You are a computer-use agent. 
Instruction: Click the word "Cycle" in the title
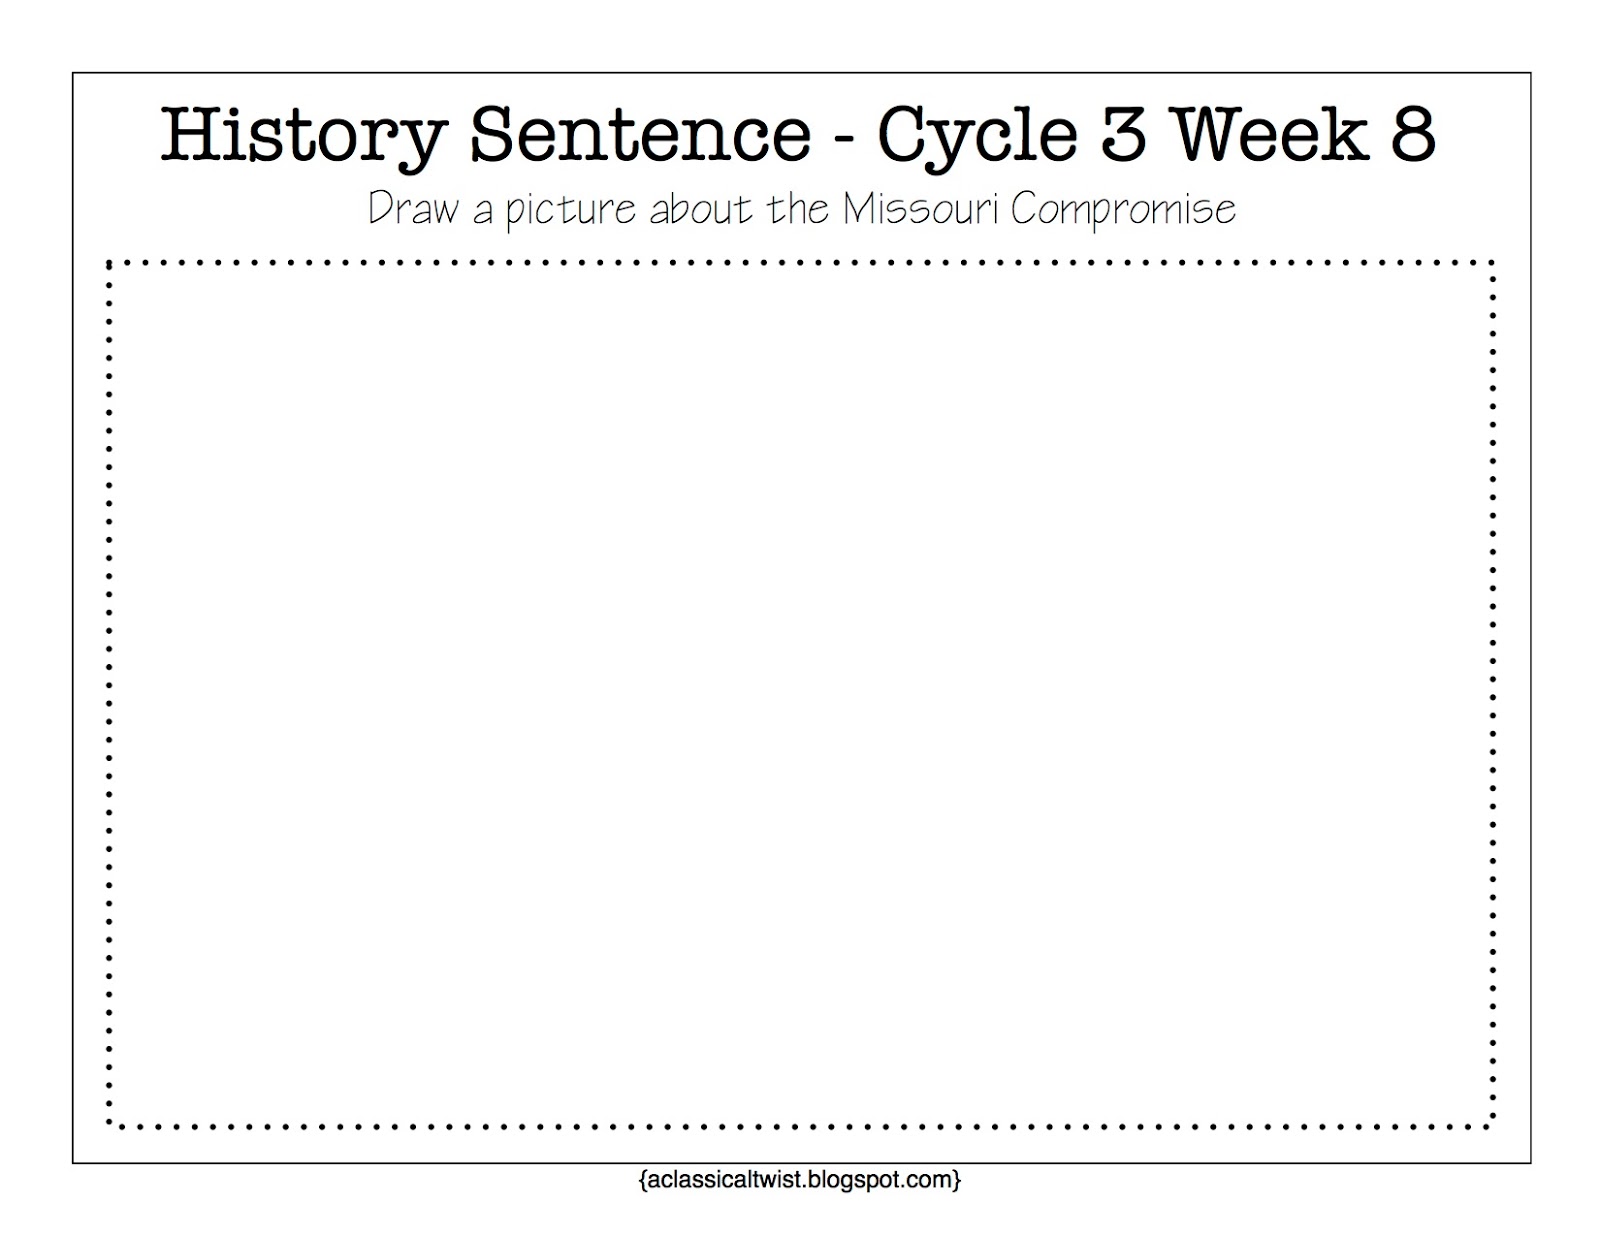[x=978, y=137]
